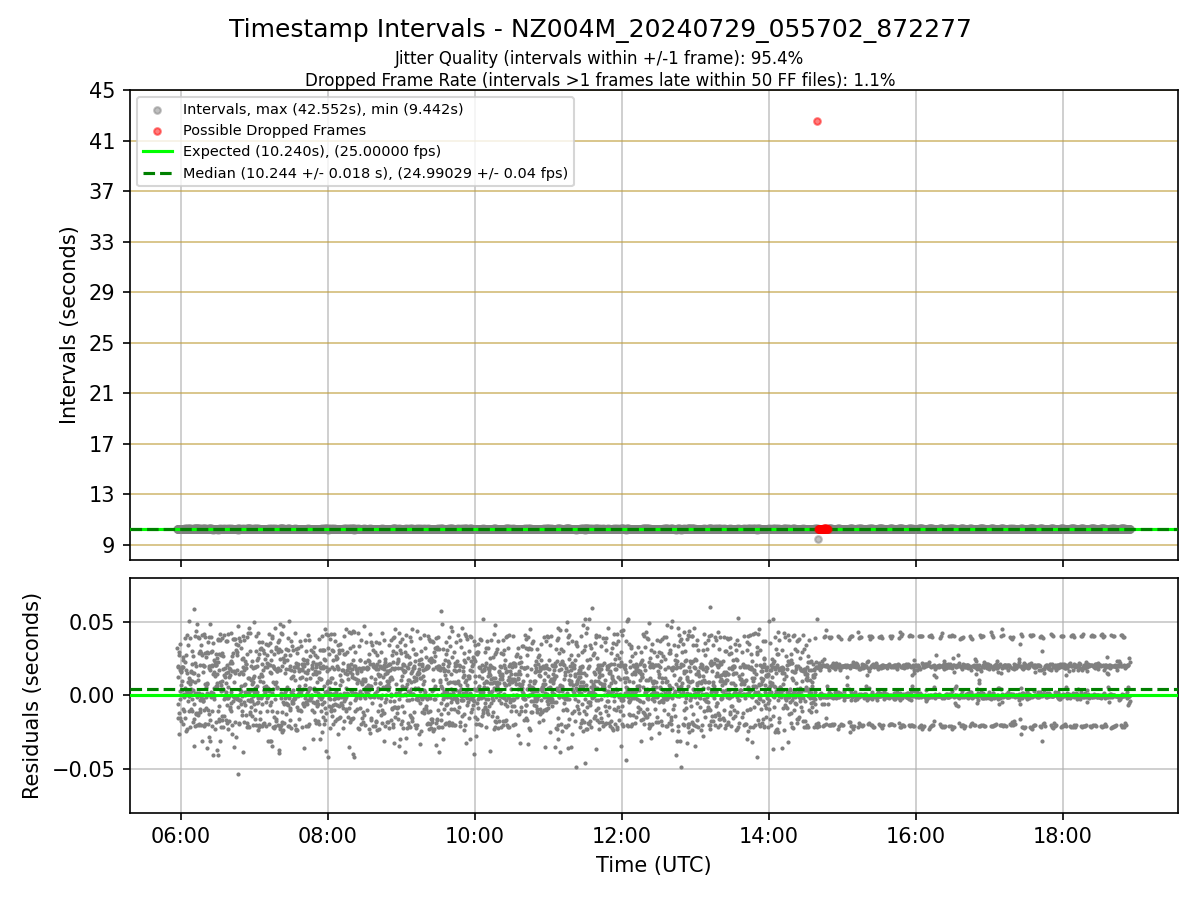This screenshot has width=1200, height=900.
Task: Click the 'Intervals (seconds)' y-axis label
Action: 69,325
